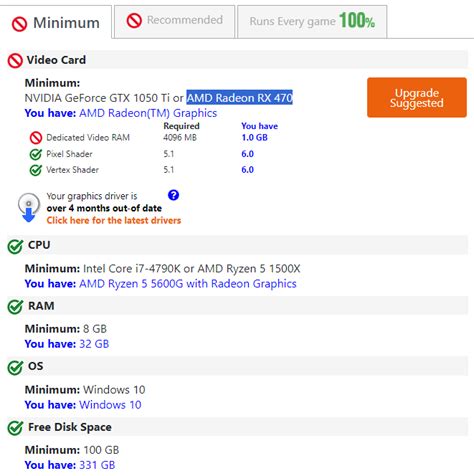Click green checkmark icon next to CPU
The width and height of the screenshot is (474, 476).
(x=15, y=246)
